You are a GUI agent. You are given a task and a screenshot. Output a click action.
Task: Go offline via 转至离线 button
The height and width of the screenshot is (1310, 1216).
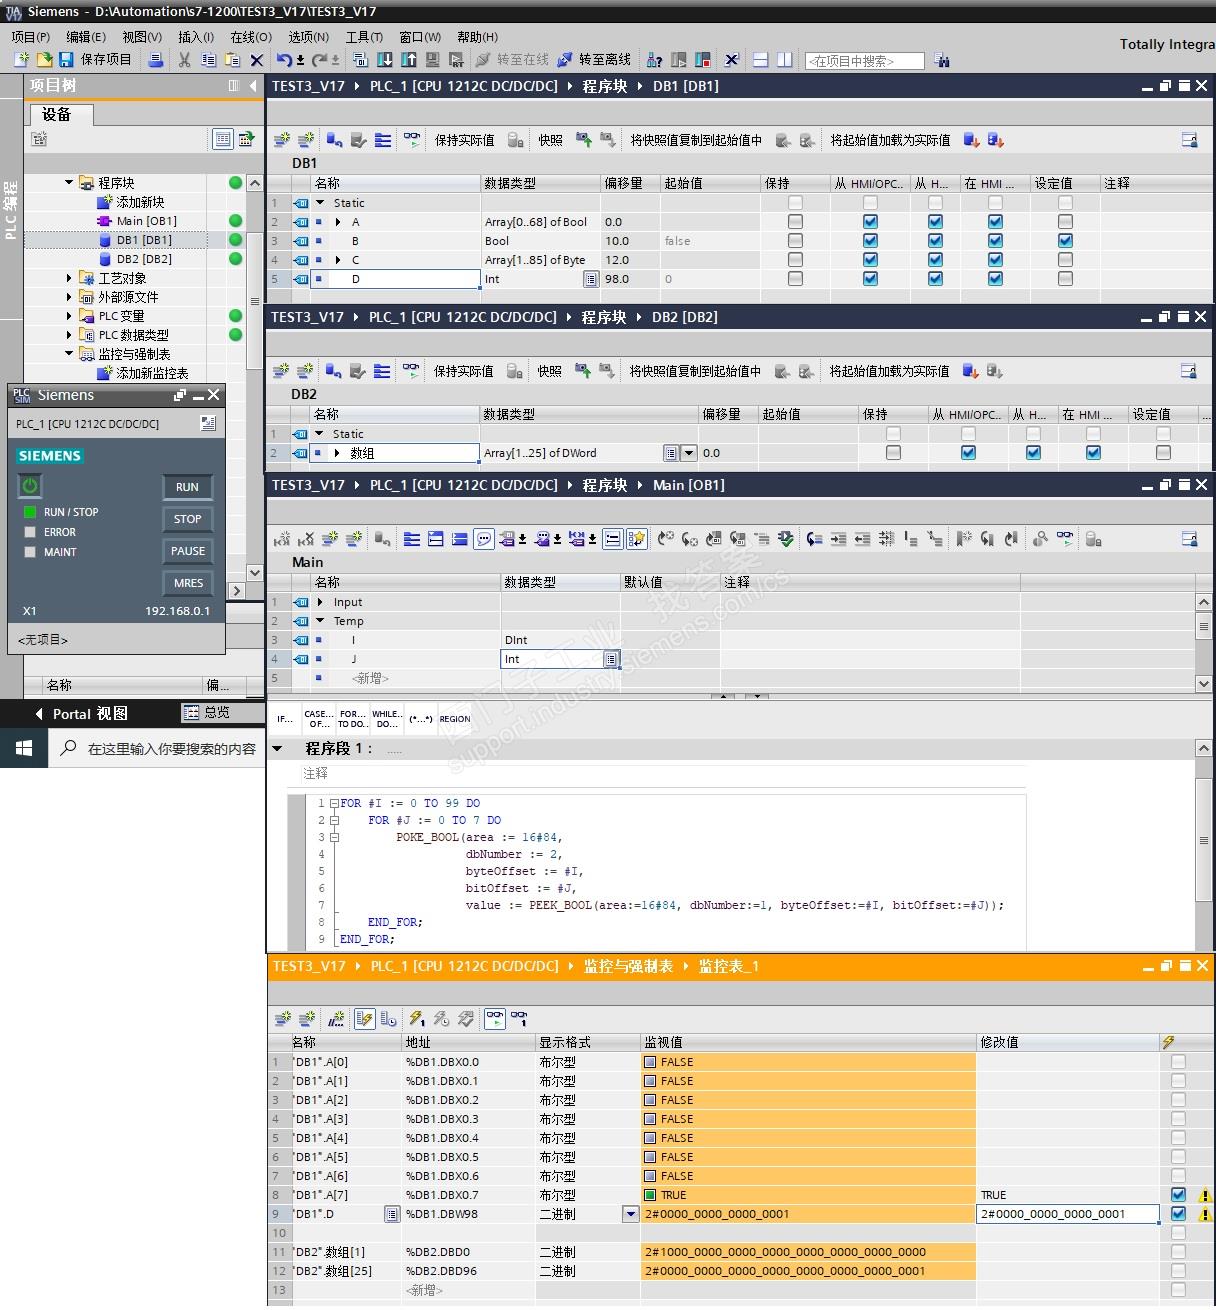595,60
